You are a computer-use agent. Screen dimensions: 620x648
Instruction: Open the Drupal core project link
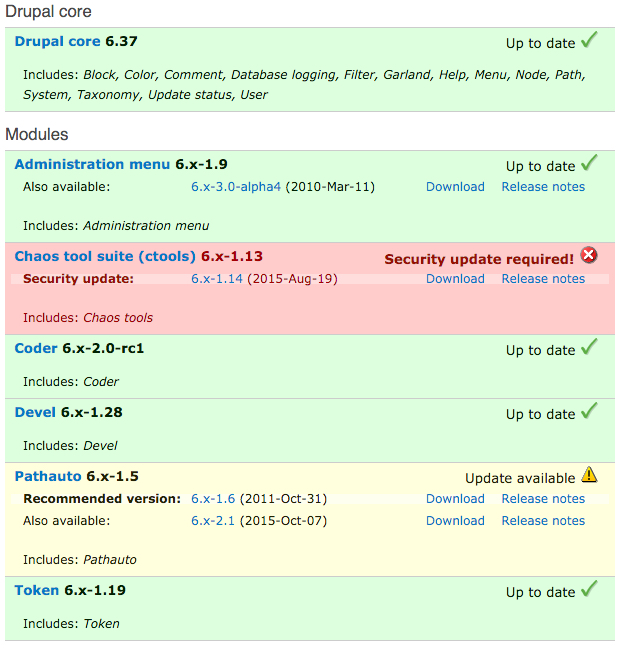(x=58, y=42)
